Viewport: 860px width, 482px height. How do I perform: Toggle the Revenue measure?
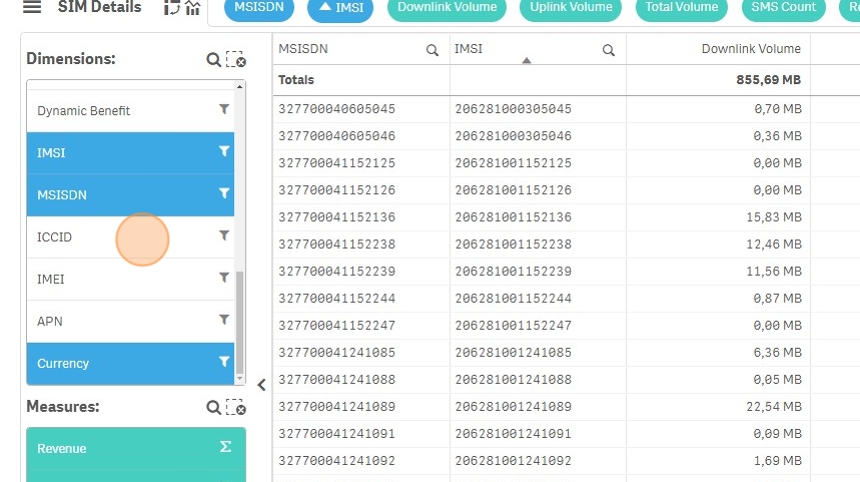136,449
